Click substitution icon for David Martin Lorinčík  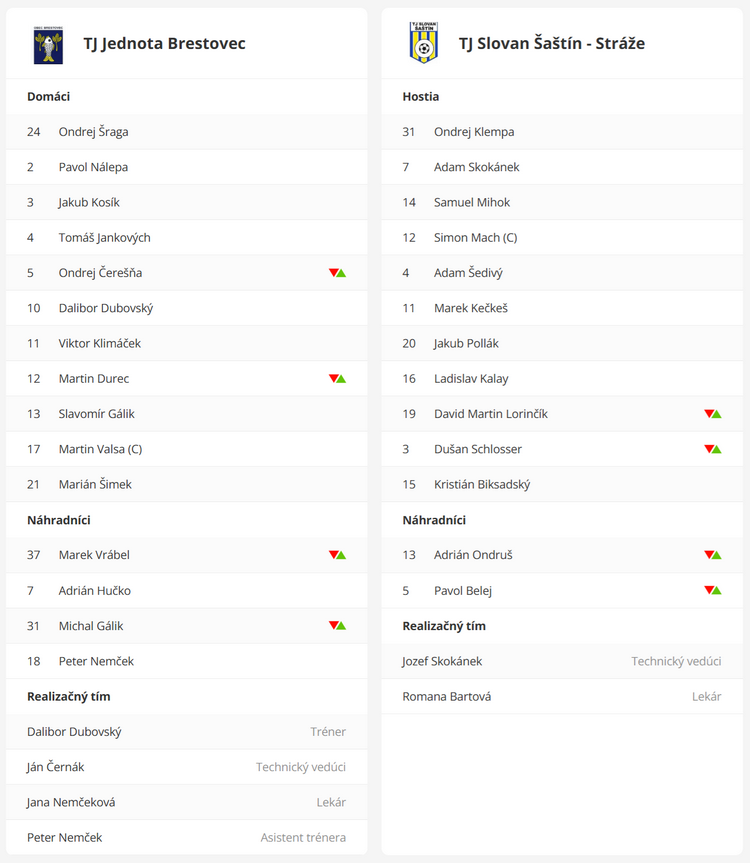[713, 414]
